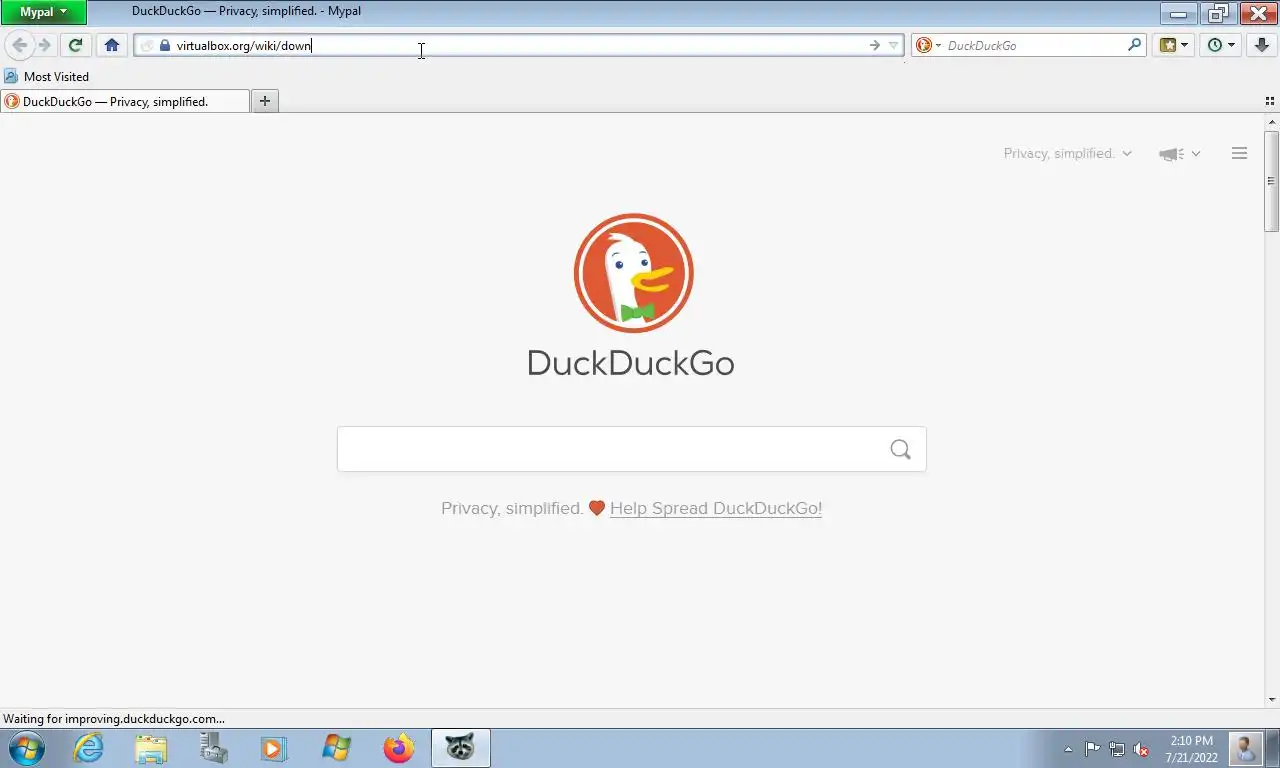Open the Action Center flag icon
The height and width of the screenshot is (768, 1280).
point(1092,749)
